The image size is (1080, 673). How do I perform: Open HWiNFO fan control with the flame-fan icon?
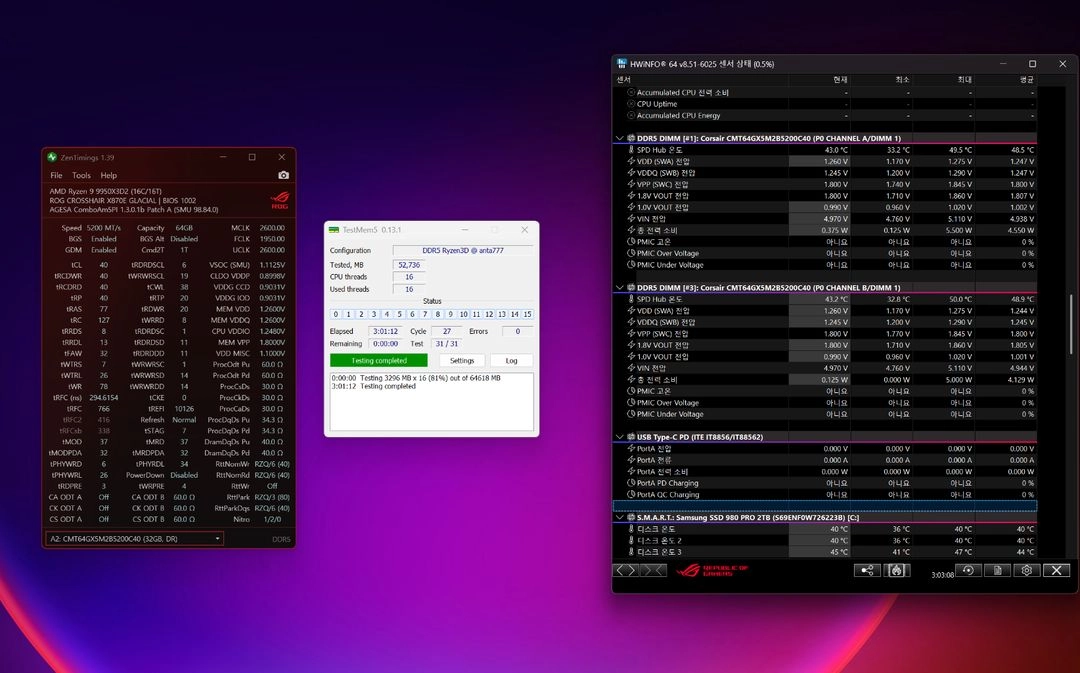coord(896,570)
